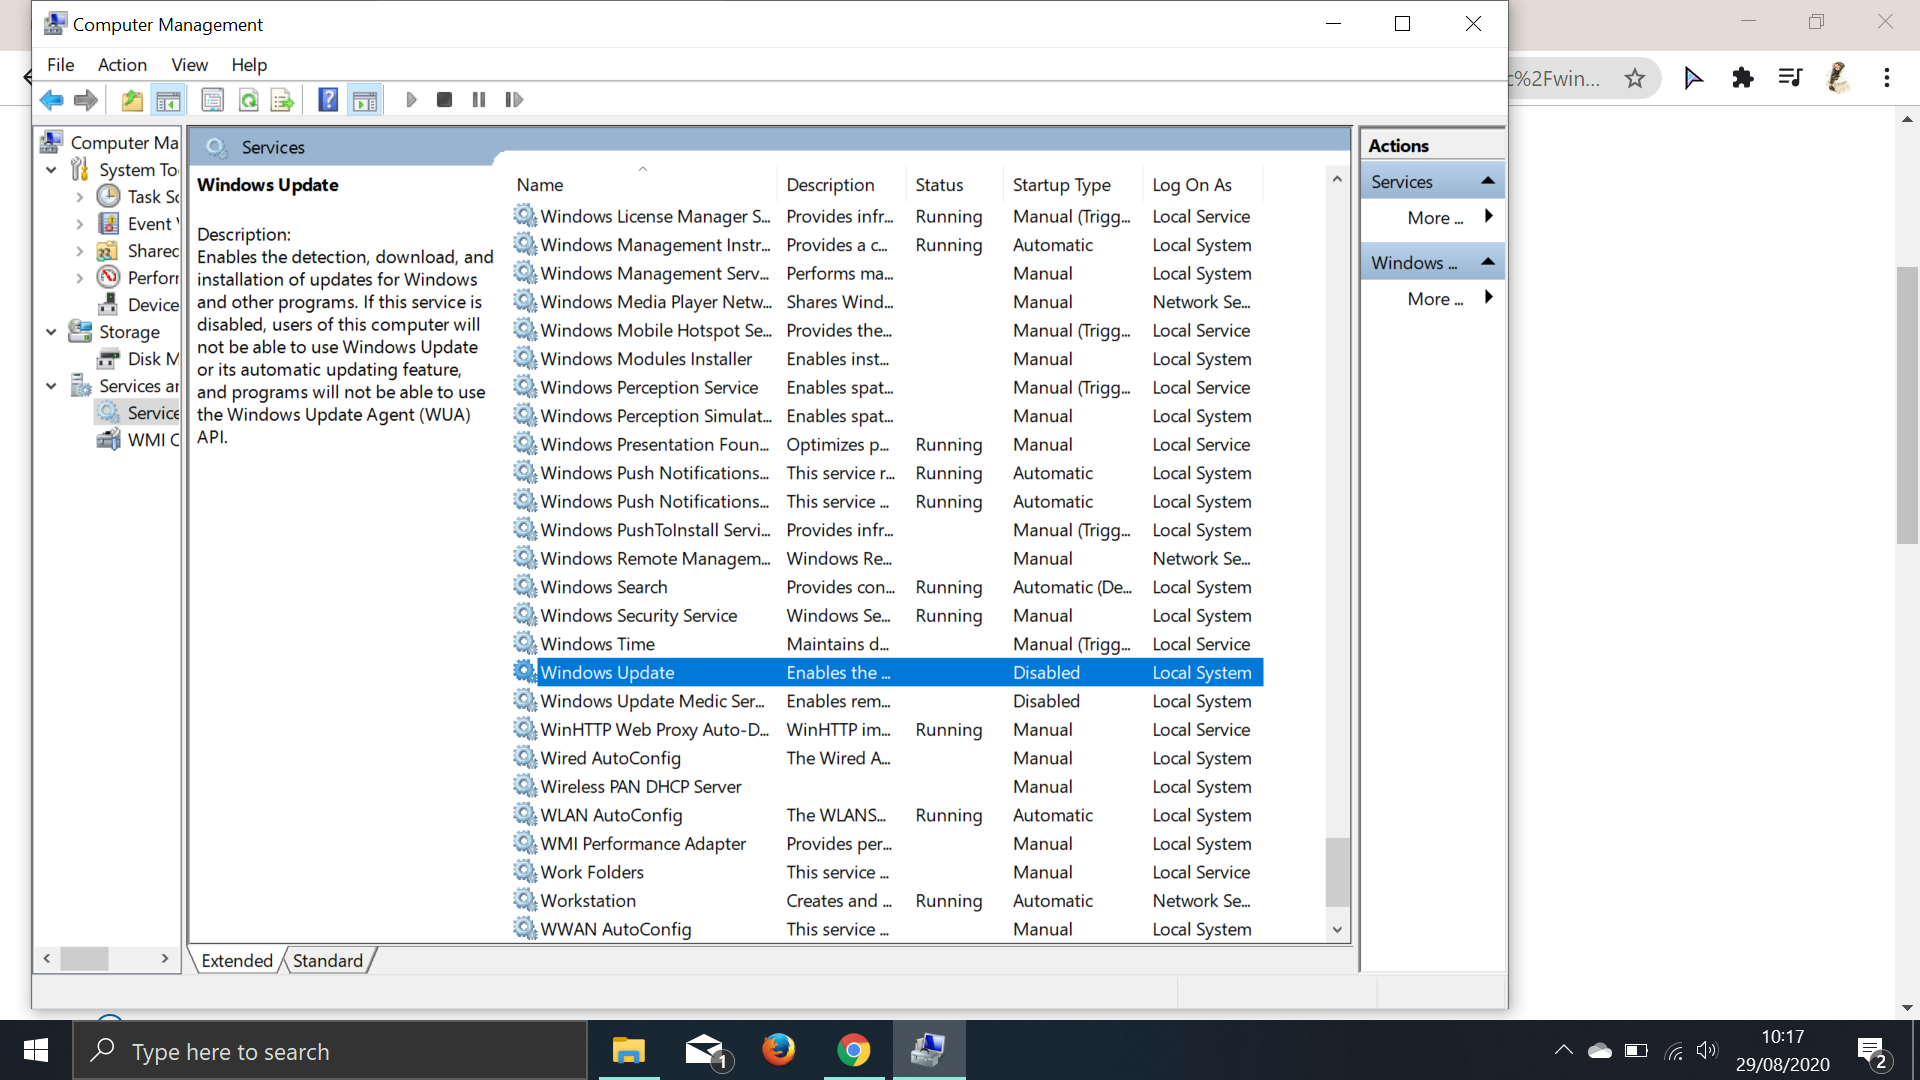
Task: Open Firefox from the taskbar
Action: point(779,1050)
